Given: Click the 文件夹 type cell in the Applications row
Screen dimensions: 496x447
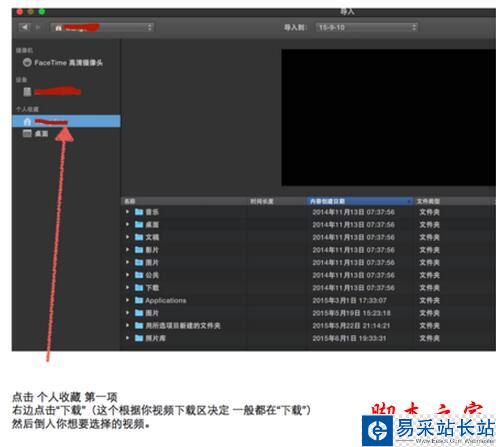Looking at the screenshot, I should [429, 300].
